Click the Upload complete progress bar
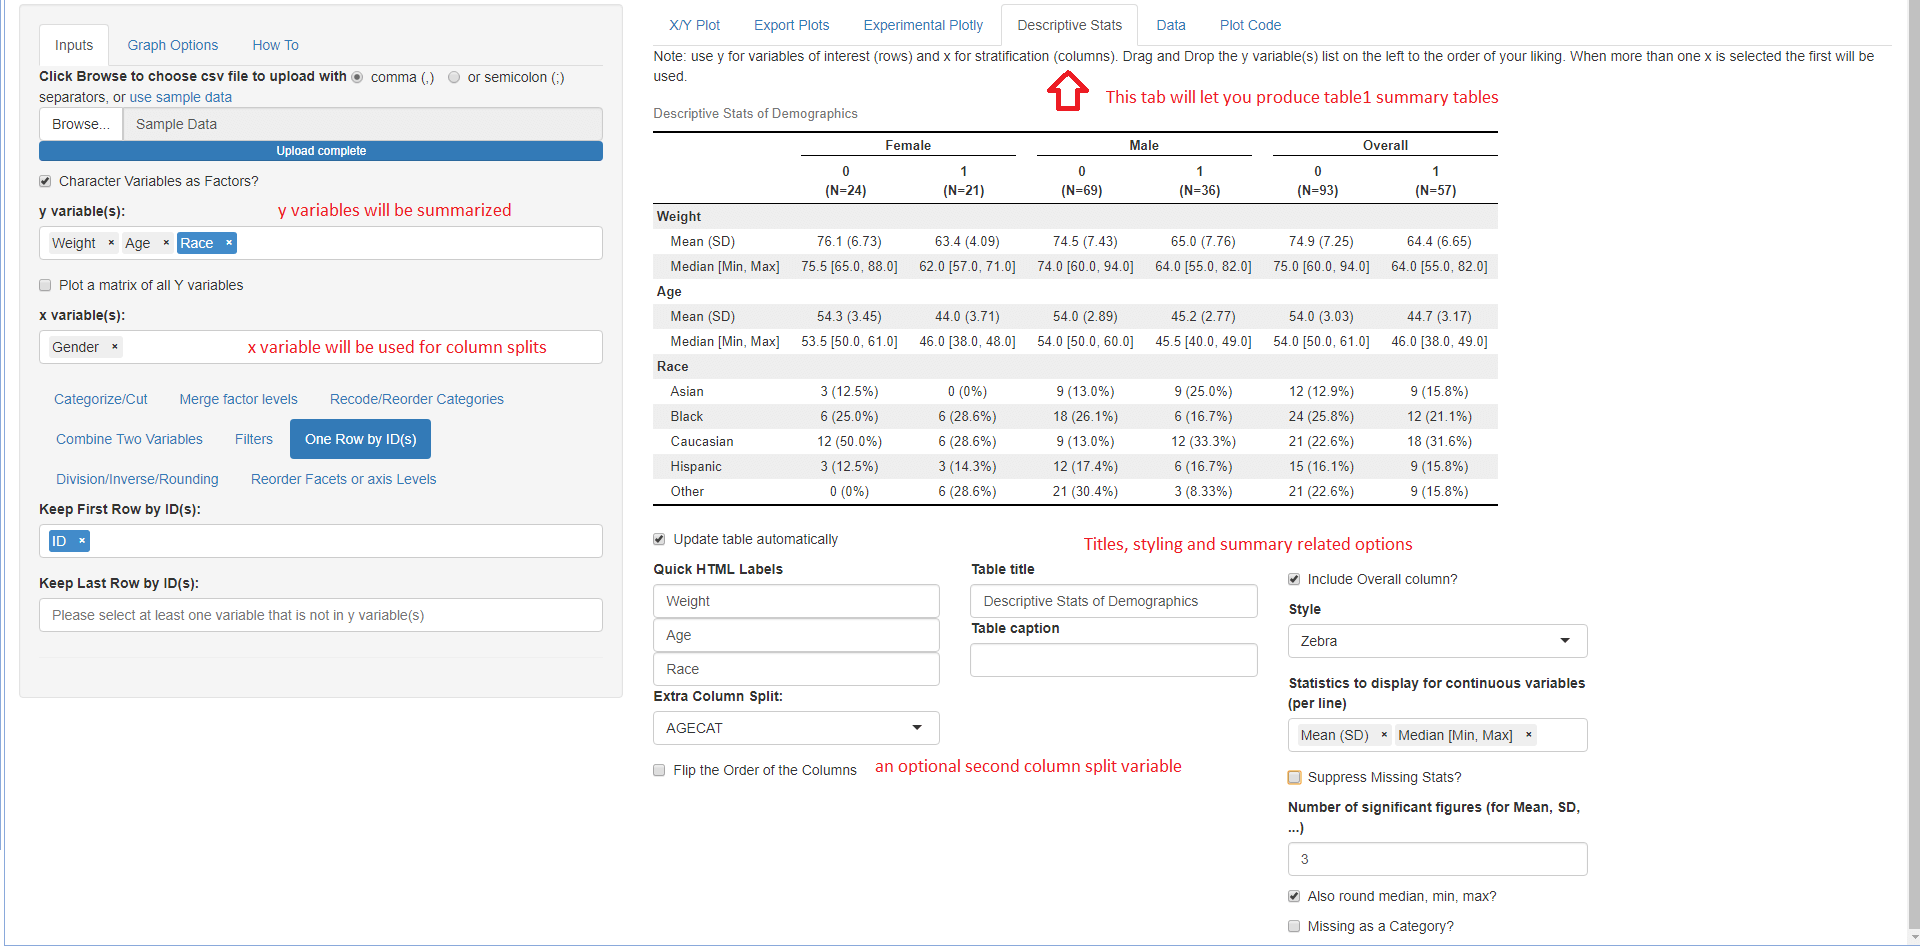The image size is (1920, 950). coord(320,151)
